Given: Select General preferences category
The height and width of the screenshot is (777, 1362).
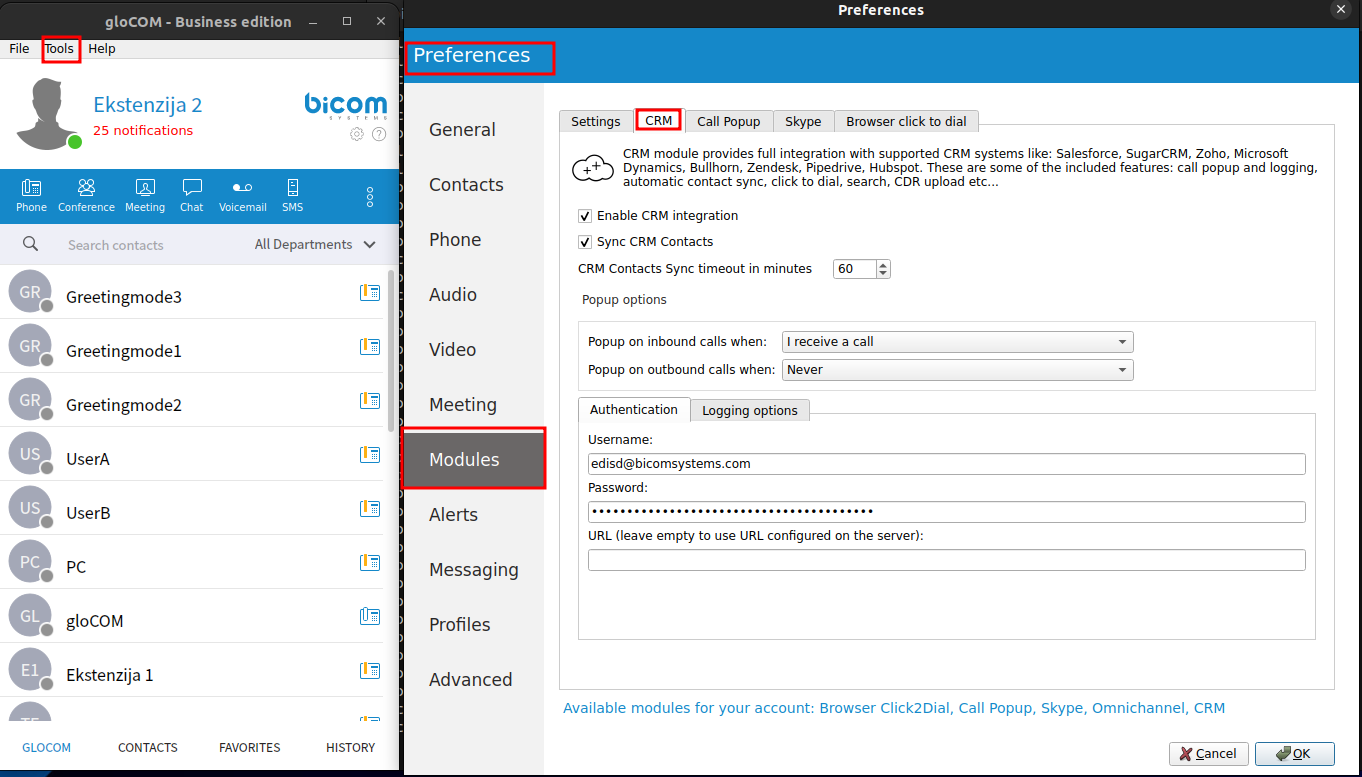Looking at the screenshot, I should 473,130.
